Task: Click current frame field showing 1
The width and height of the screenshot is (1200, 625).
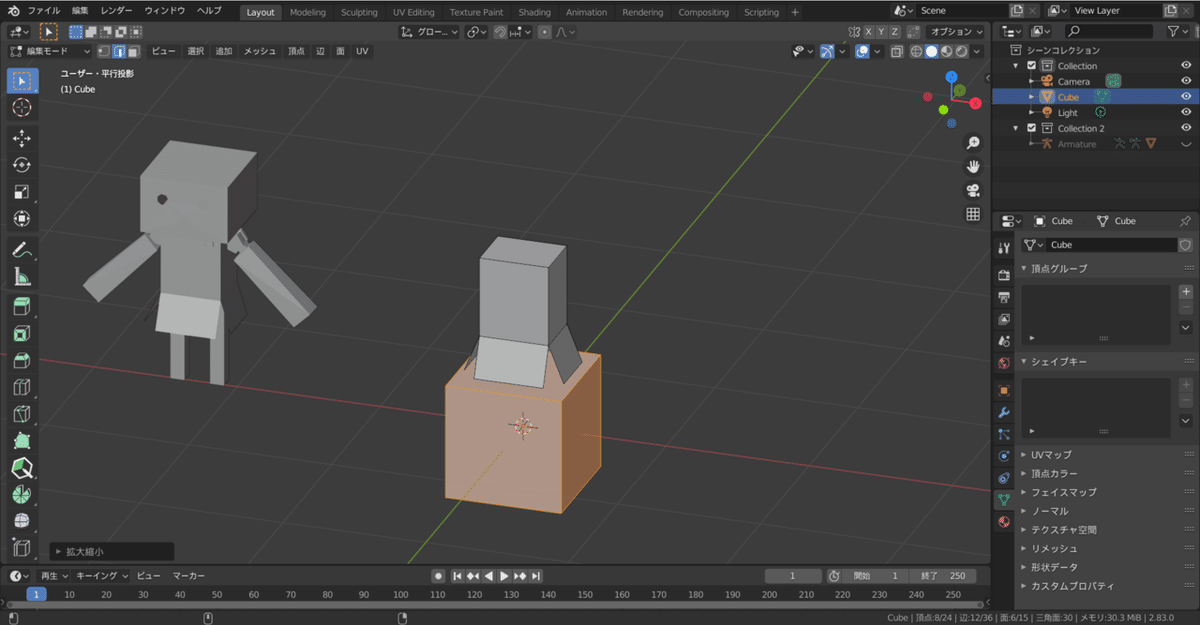Action: click(x=792, y=576)
